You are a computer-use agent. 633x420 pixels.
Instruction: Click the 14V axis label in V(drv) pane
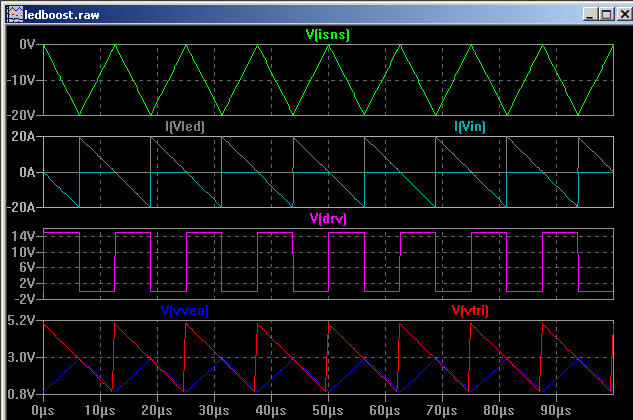pyautogui.click(x=25, y=237)
